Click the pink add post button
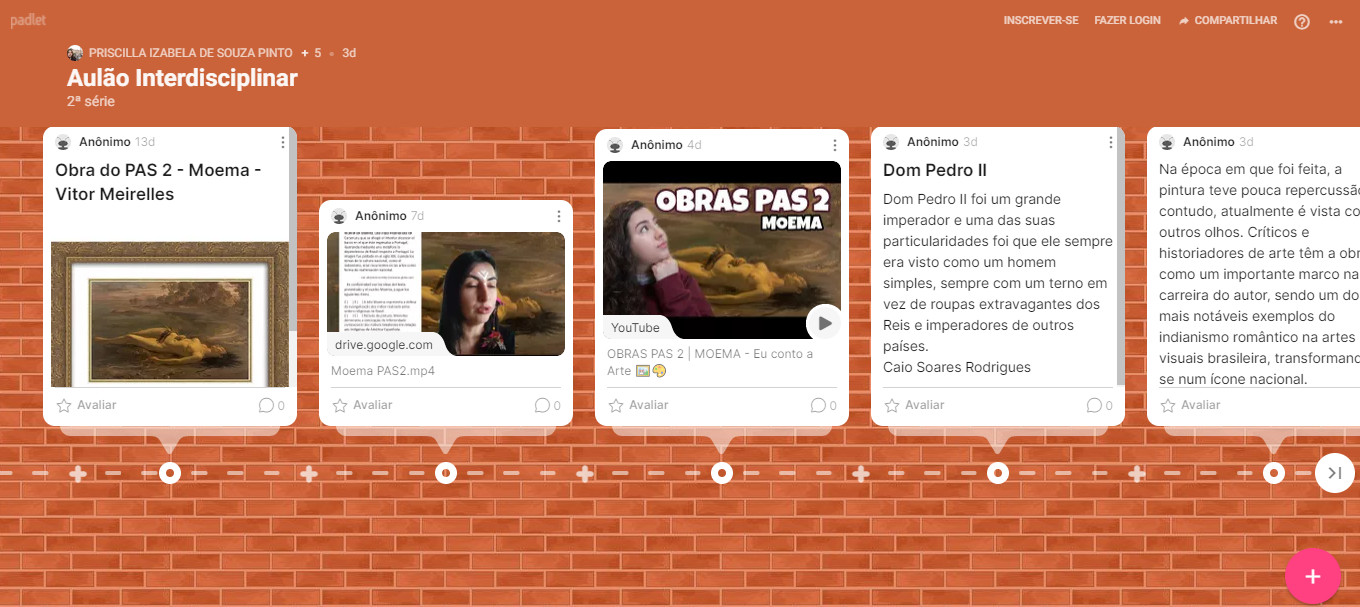This screenshot has width=1360, height=607. point(1313,576)
